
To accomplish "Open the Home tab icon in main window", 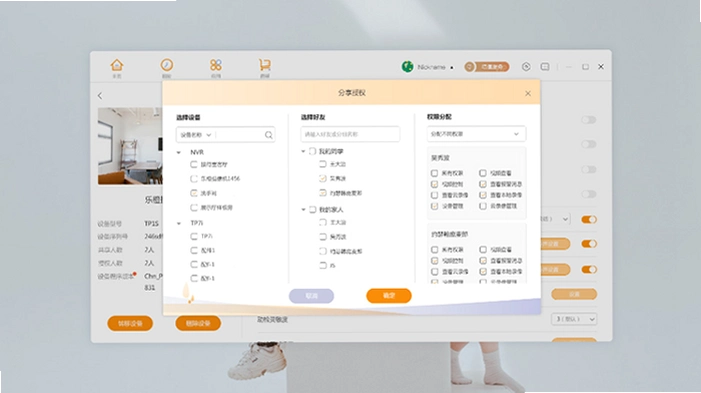I will click(117, 65).
